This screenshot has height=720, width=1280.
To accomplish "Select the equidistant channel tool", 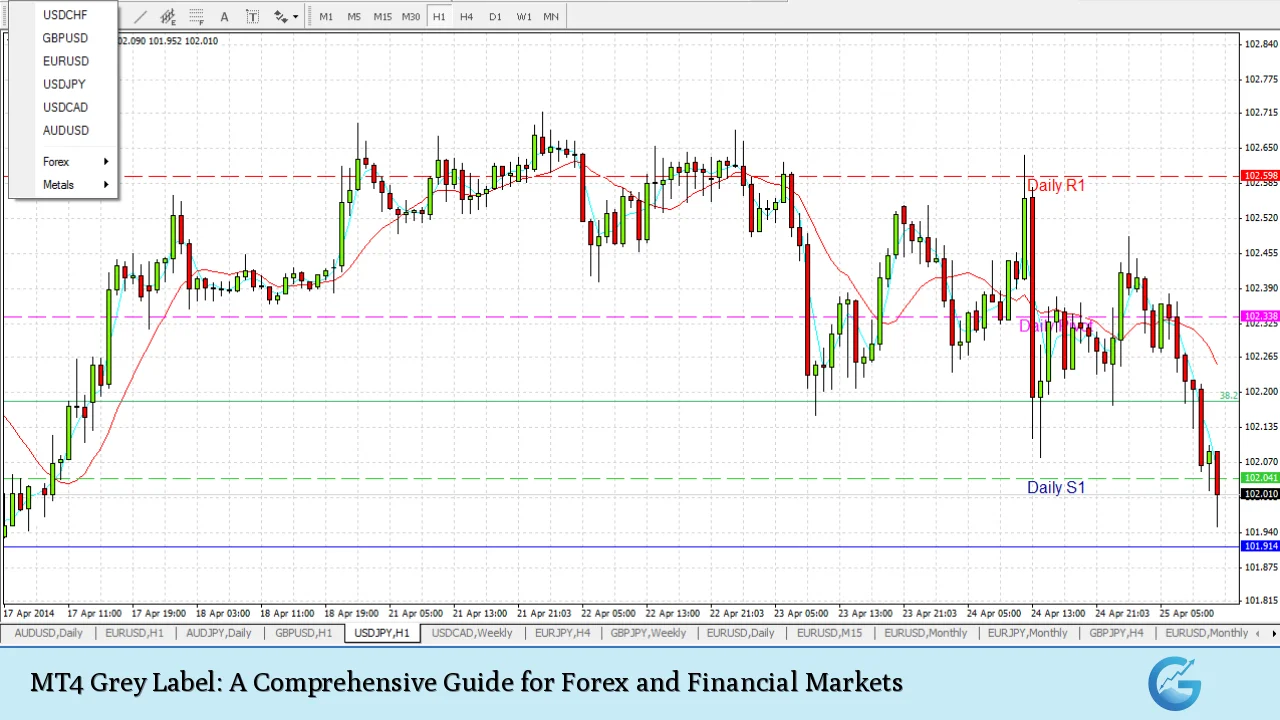I will pyautogui.click(x=169, y=16).
